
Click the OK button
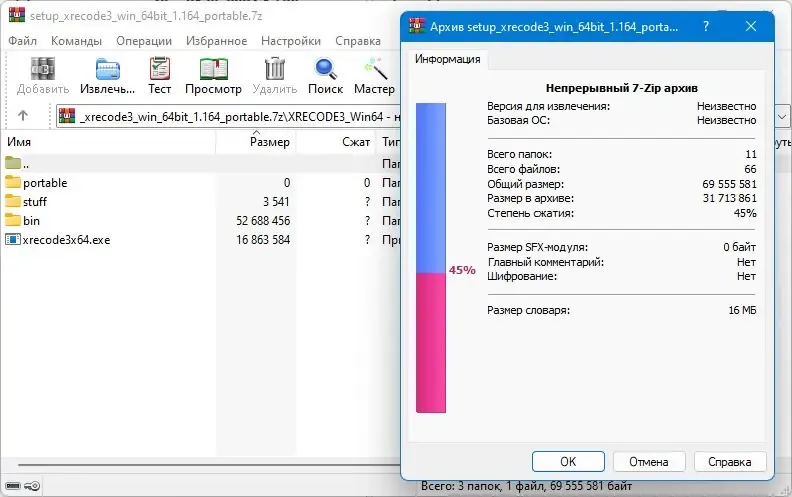click(568, 461)
